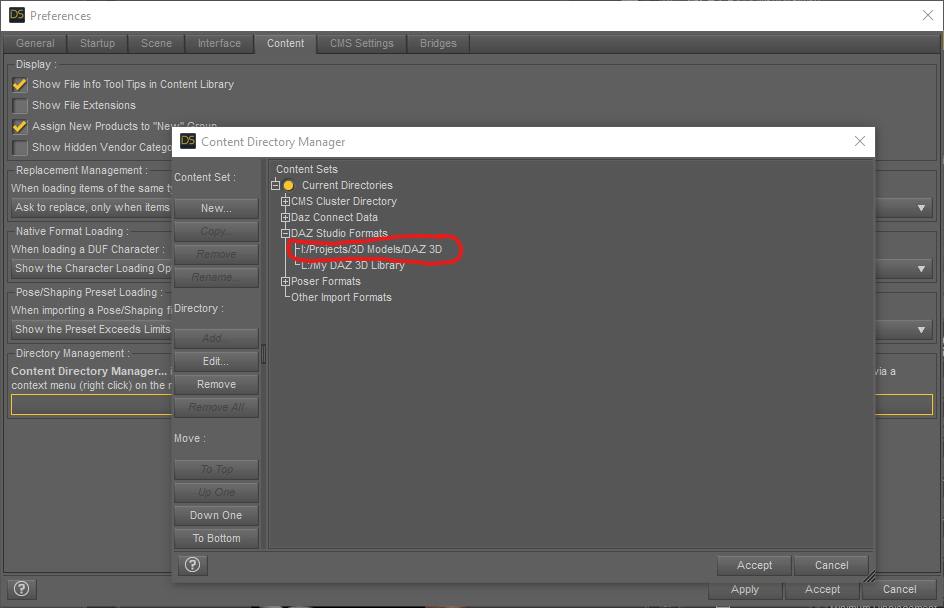
Task: Open the Replacement Management dropdown arrow
Action: 921,208
